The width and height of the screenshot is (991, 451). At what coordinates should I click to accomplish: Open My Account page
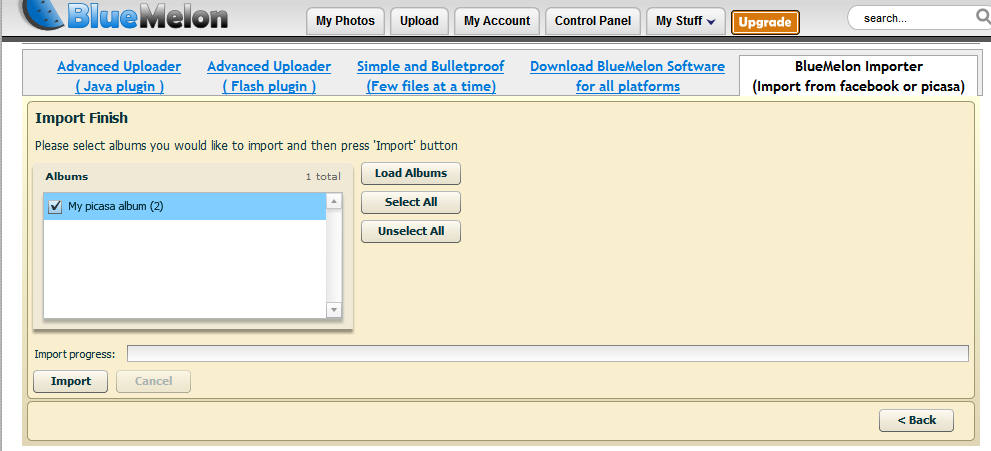497,21
